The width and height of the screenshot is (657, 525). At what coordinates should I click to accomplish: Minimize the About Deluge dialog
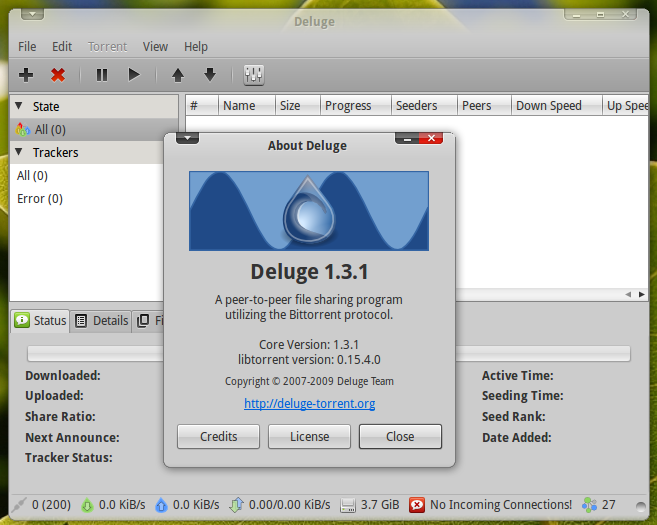point(407,138)
